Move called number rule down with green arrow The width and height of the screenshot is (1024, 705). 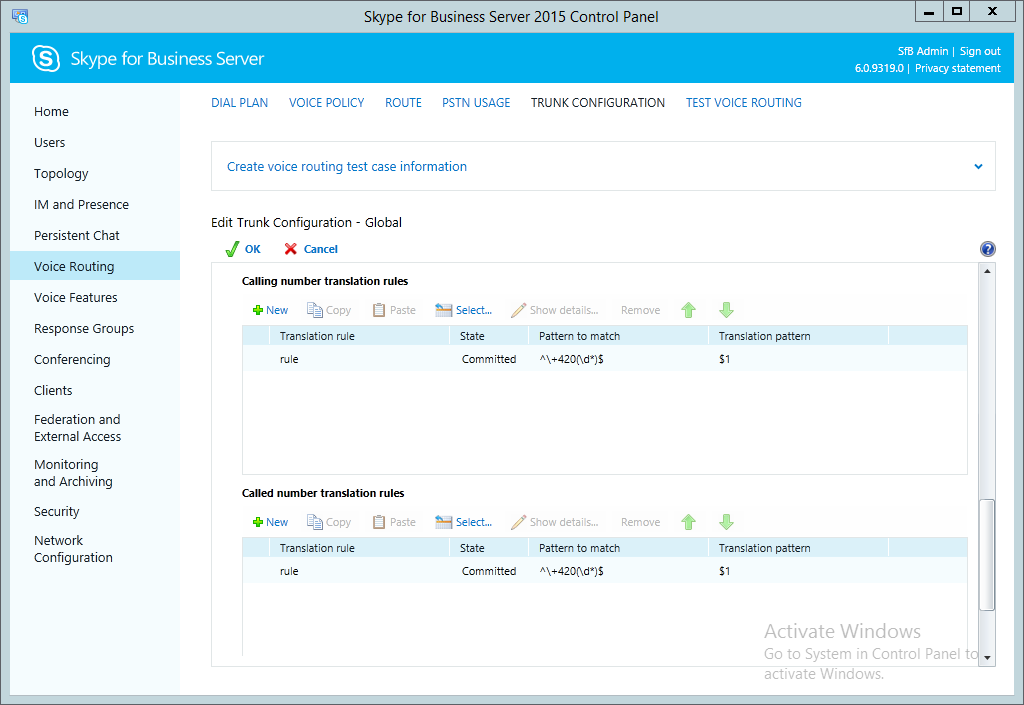727,522
